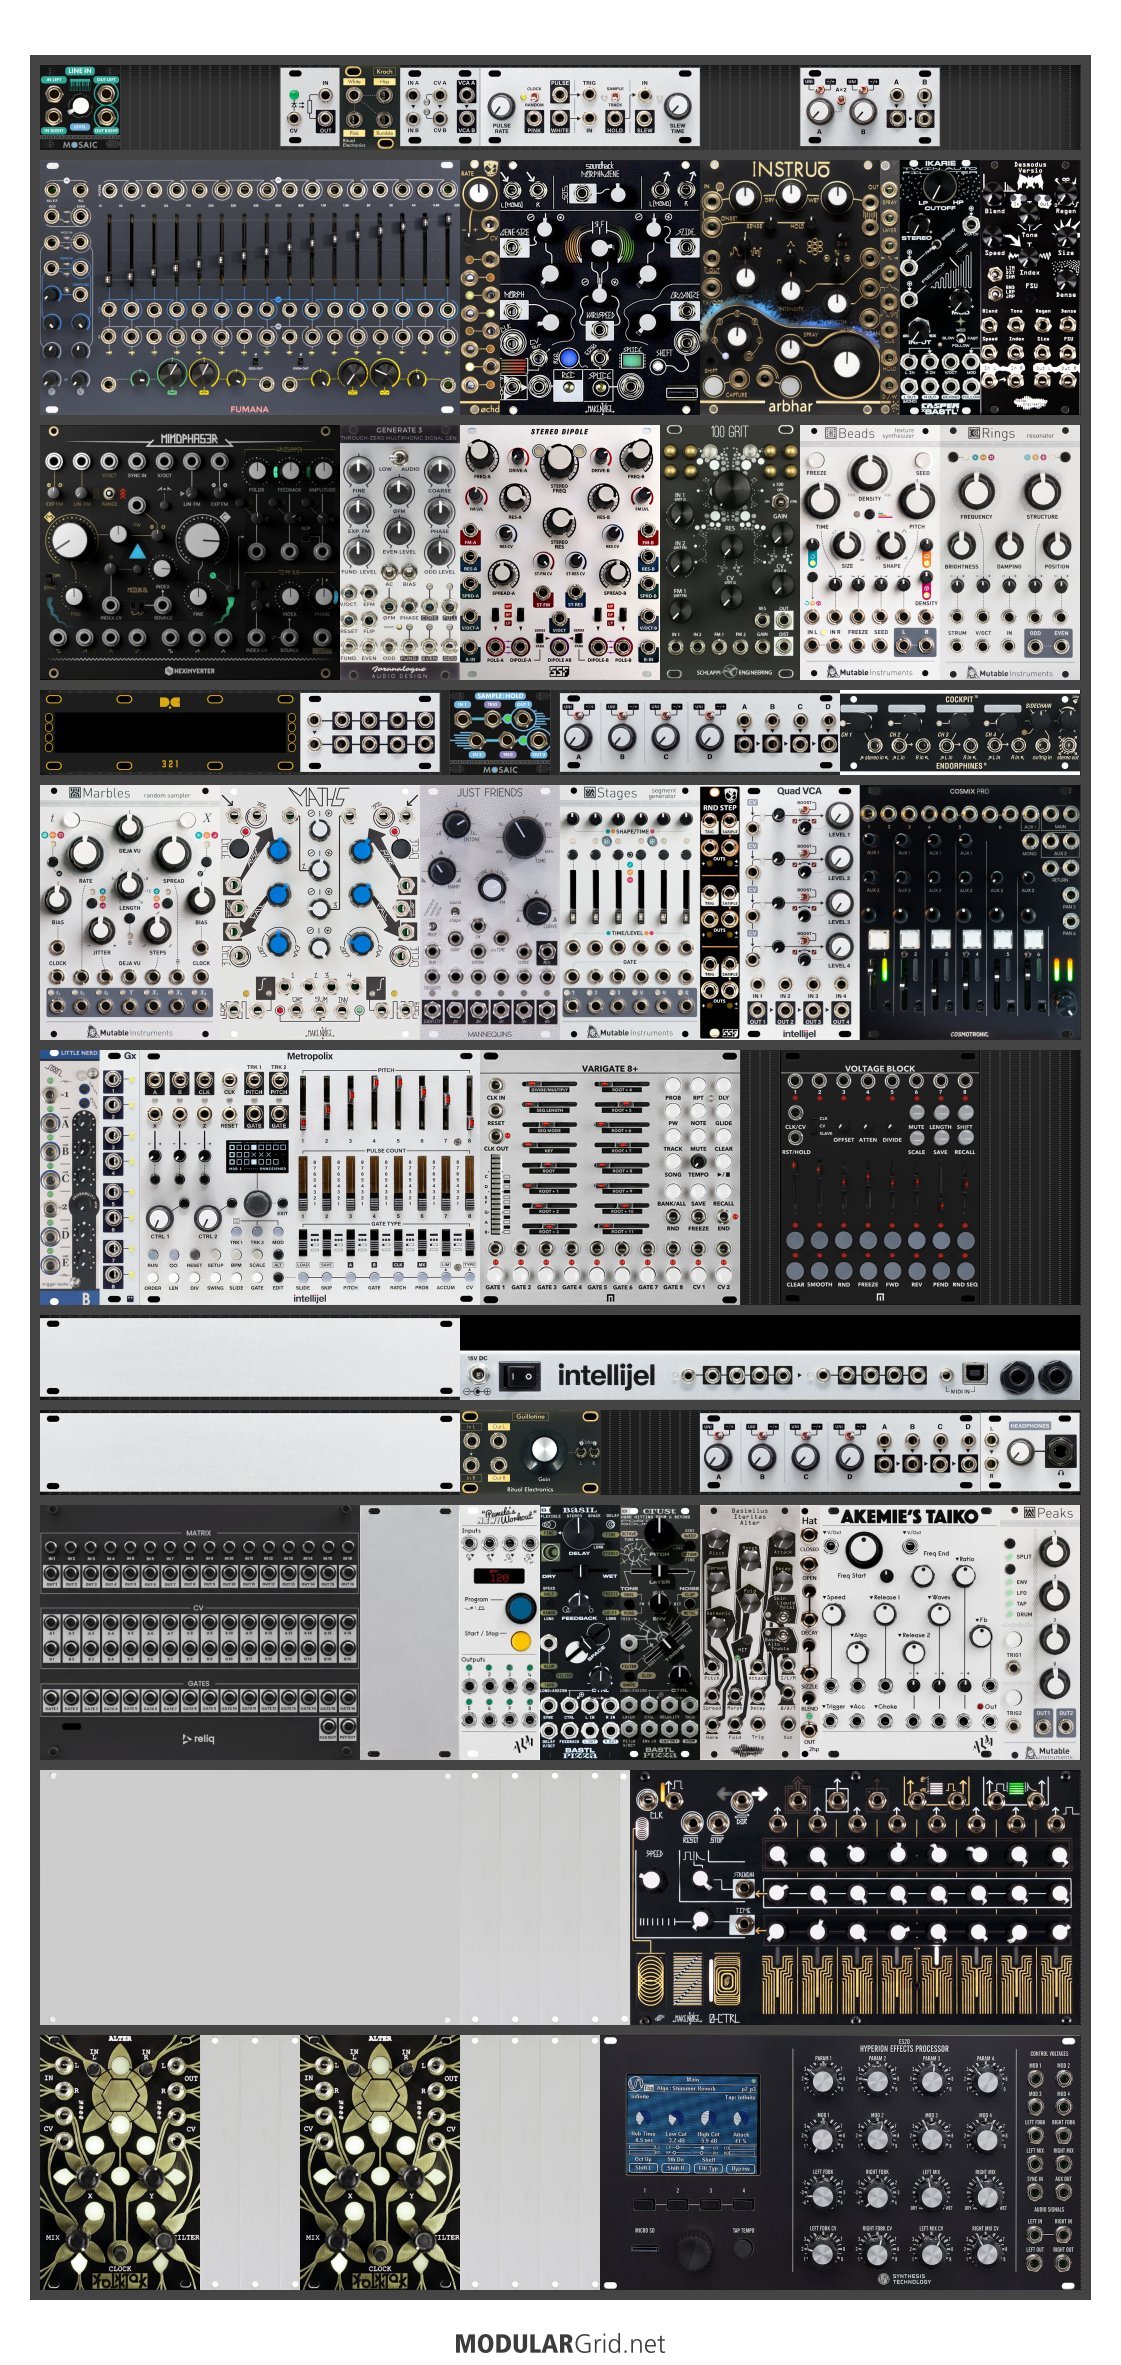Open the MODULARGrid.net link
Viewport: 1121px width, 2365px height.
tap(560, 2343)
